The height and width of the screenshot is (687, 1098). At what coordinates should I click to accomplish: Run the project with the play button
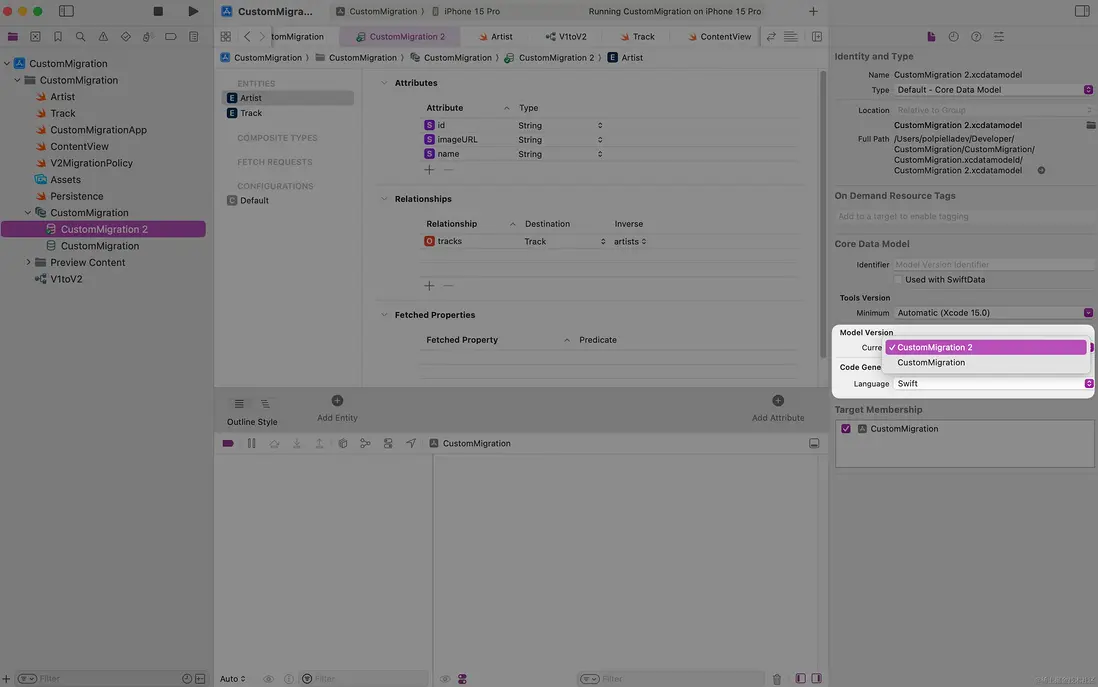tap(193, 11)
